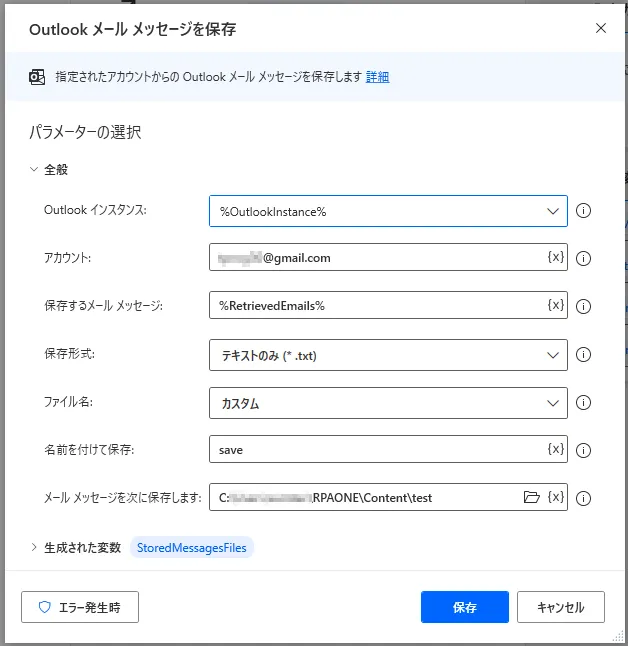Insert variable {x} in アカウント field
The height and width of the screenshot is (646, 628).
(555, 257)
